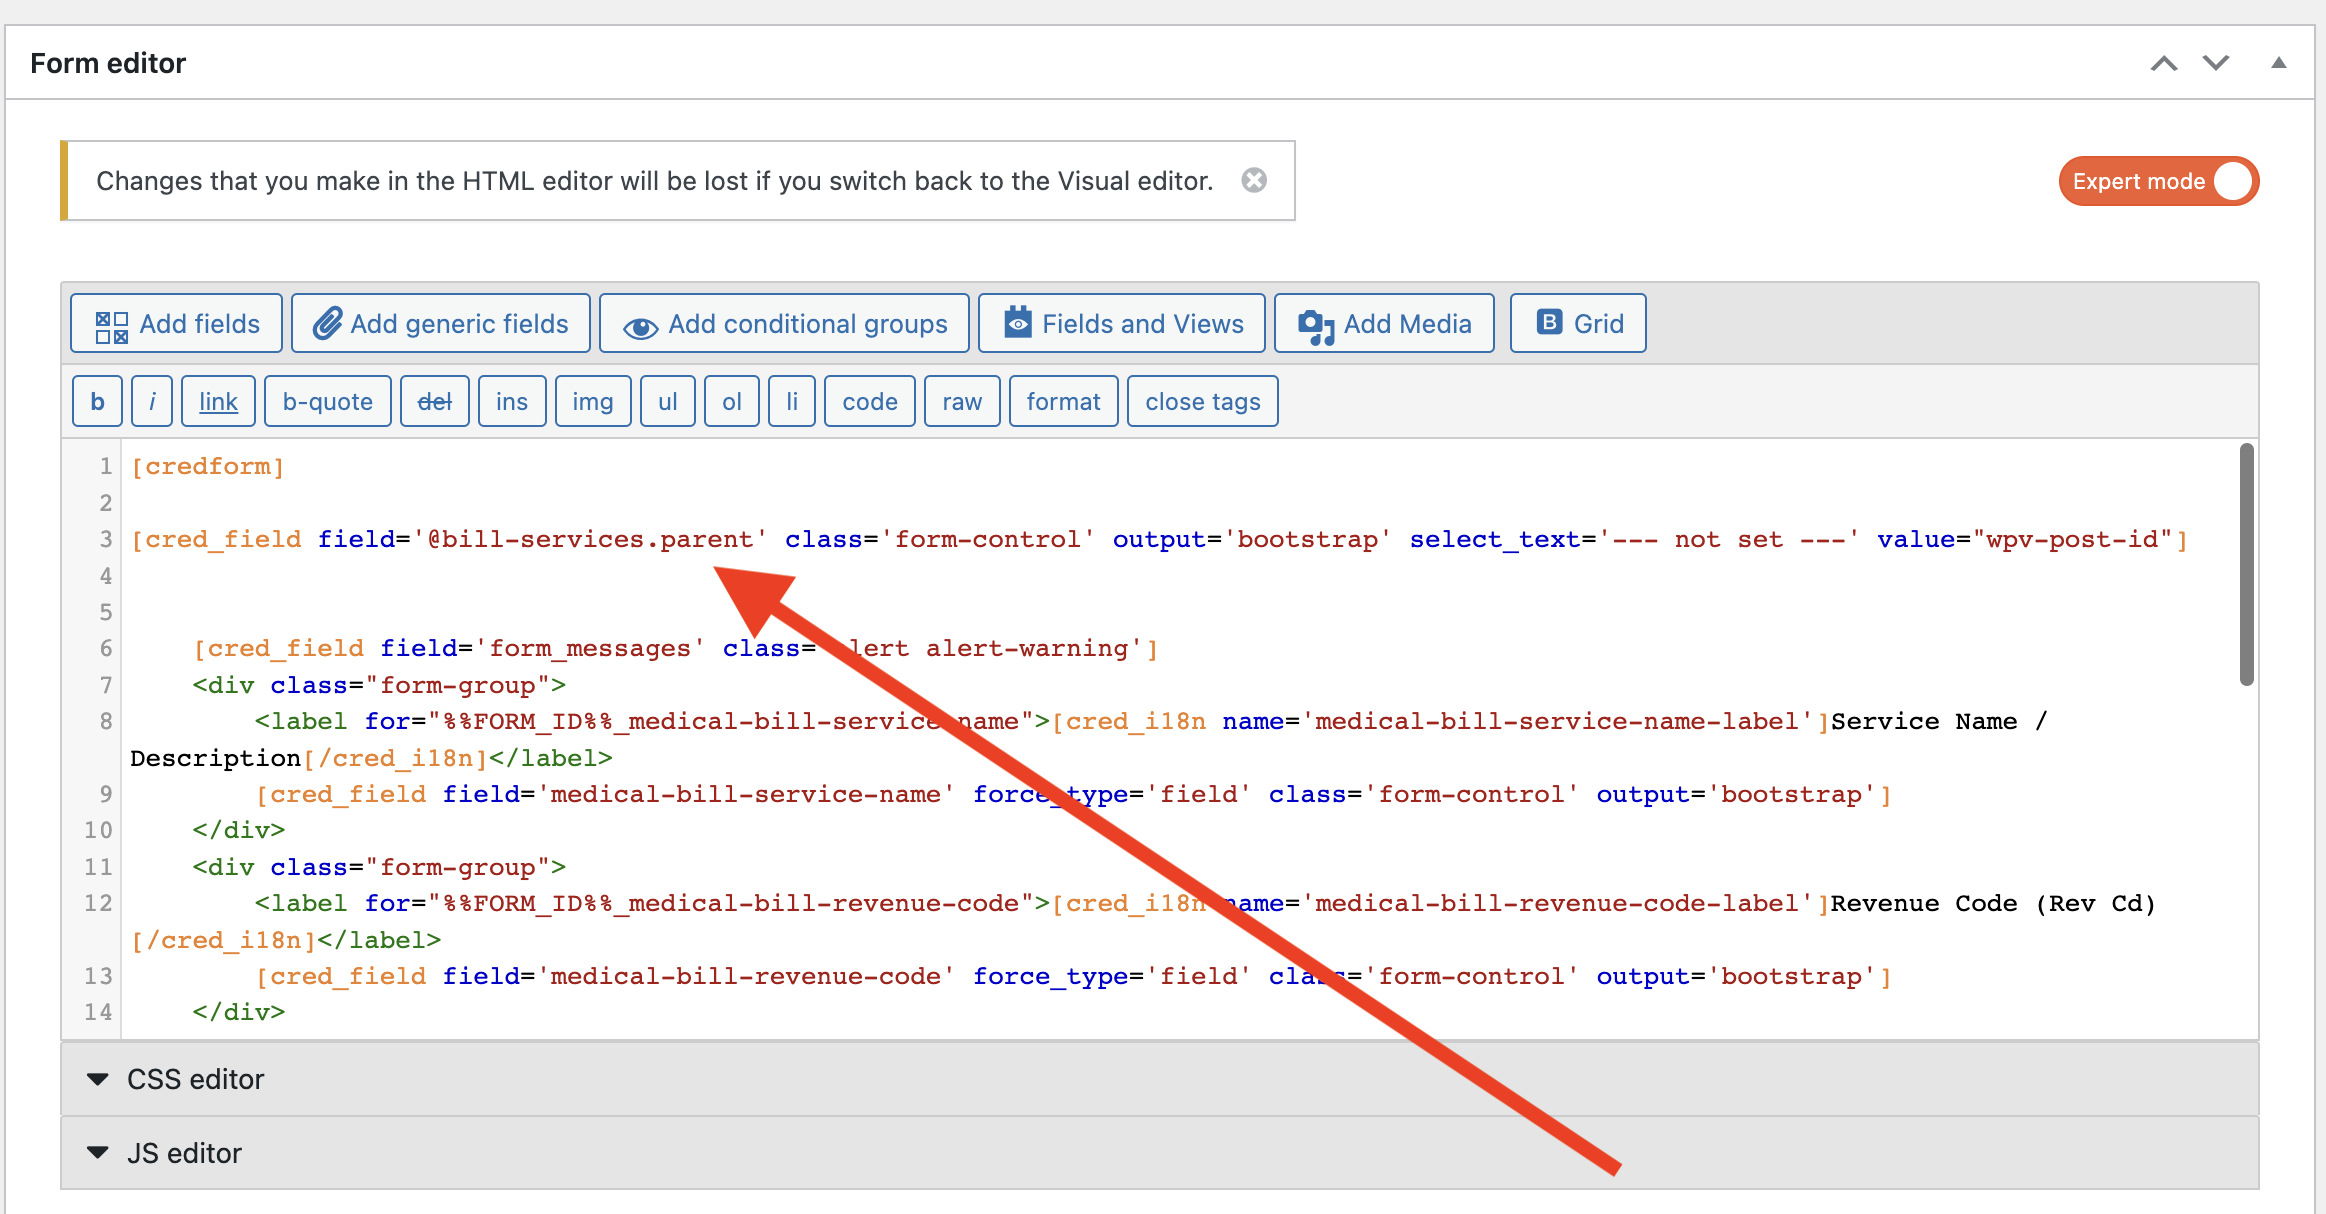Click the raw quicktag button
The height and width of the screenshot is (1214, 2326).
tap(962, 401)
